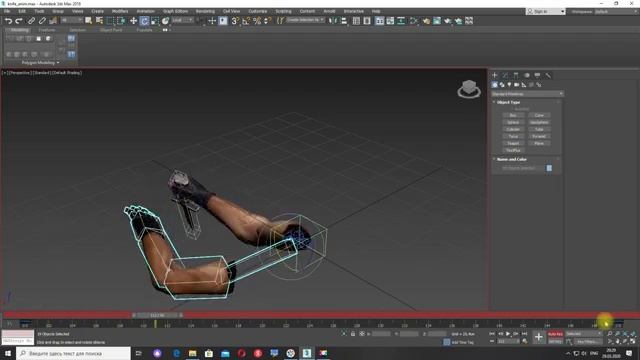Click the Sphere primitive button
640x360 pixels.
(513, 122)
